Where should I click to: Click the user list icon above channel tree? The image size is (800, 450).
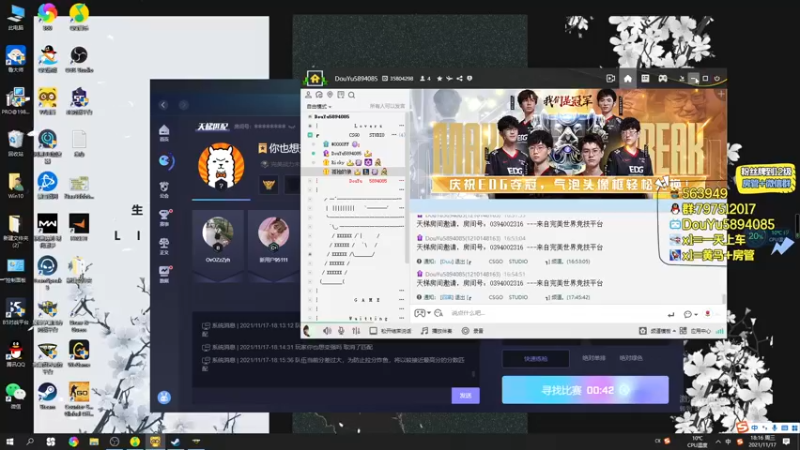pyautogui.click(x=308, y=95)
